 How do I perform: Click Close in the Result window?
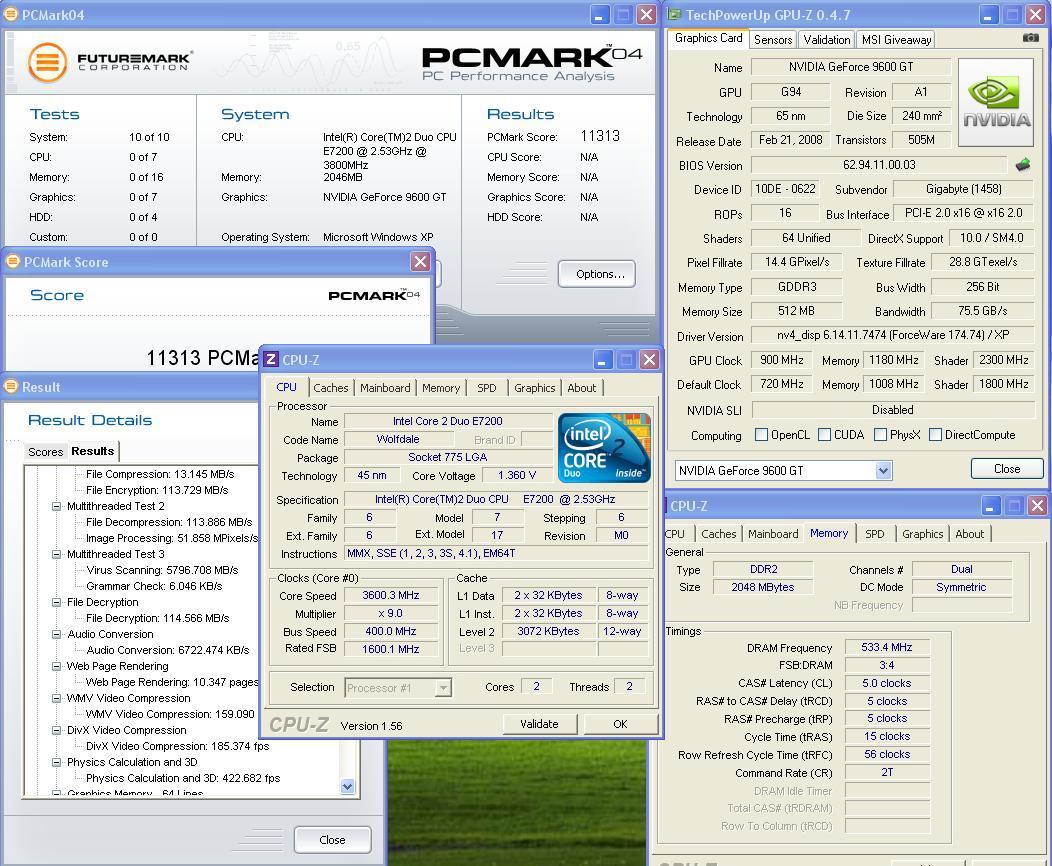coord(332,840)
